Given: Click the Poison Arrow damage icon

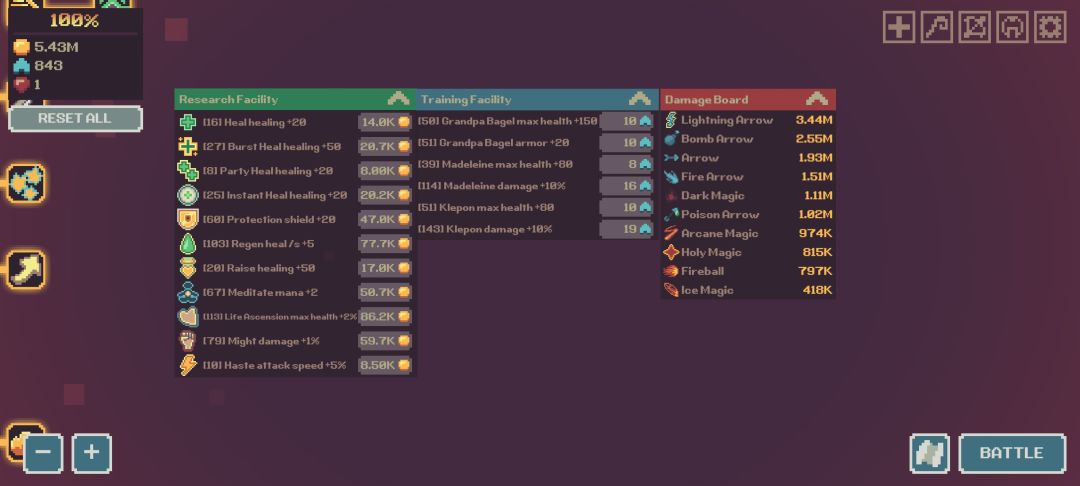Looking at the screenshot, I should tap(671, 215).
